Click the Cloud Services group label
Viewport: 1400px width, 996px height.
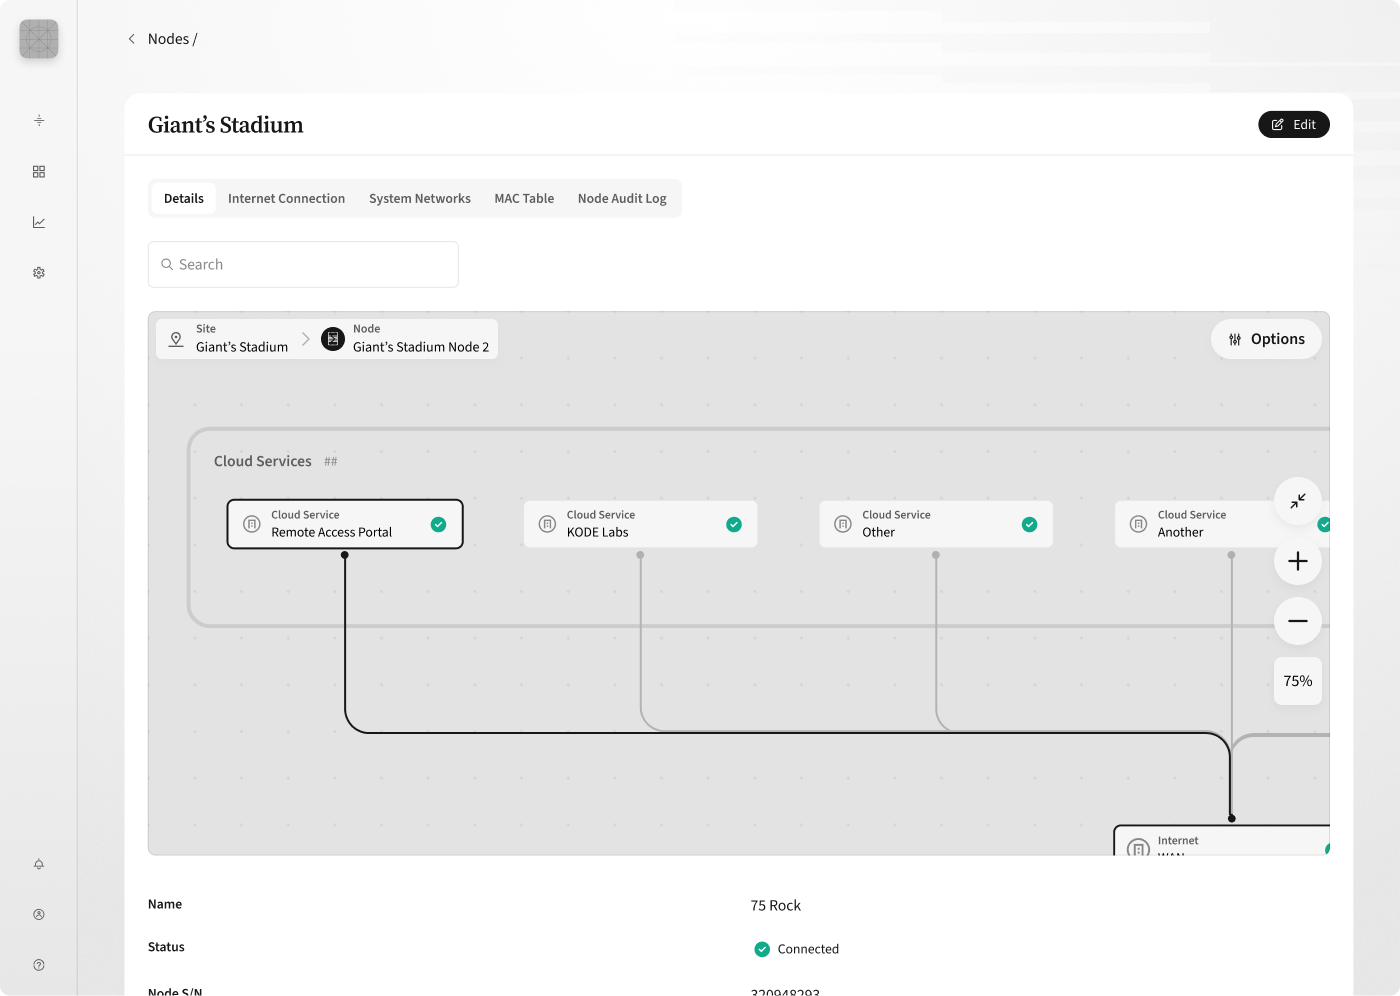(263, 461)
